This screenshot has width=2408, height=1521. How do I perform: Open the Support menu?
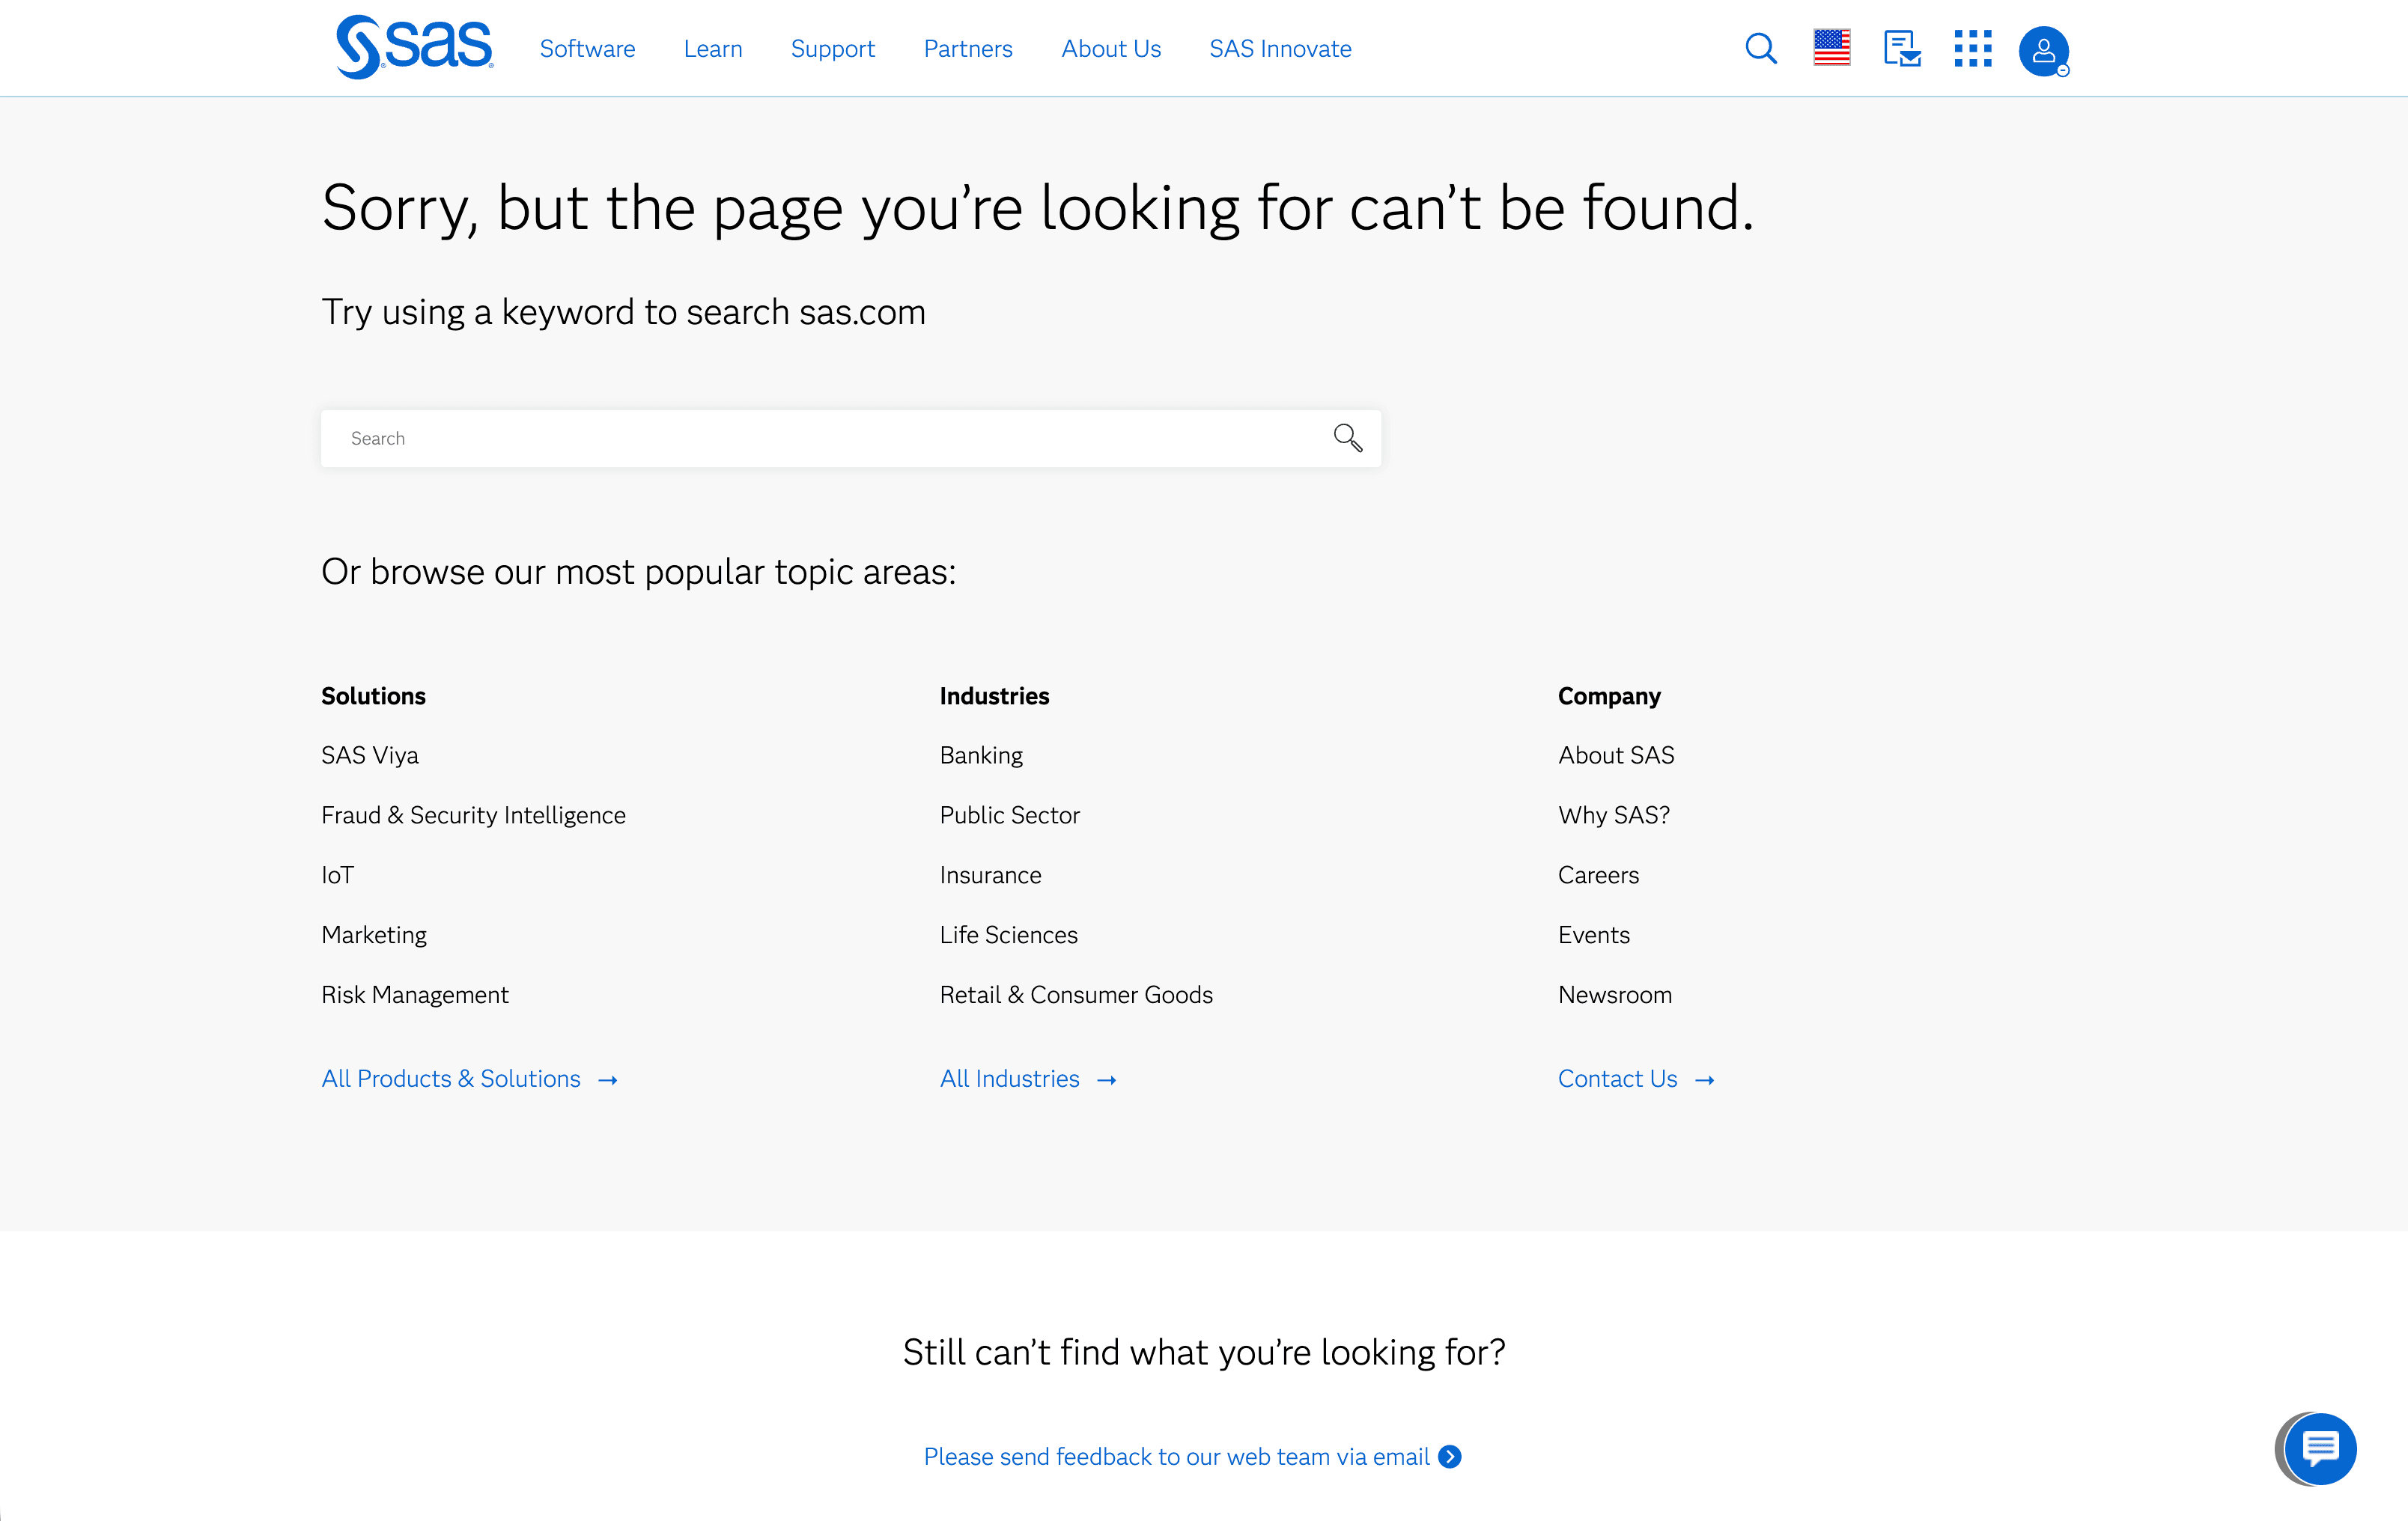[x=832, y=49]
